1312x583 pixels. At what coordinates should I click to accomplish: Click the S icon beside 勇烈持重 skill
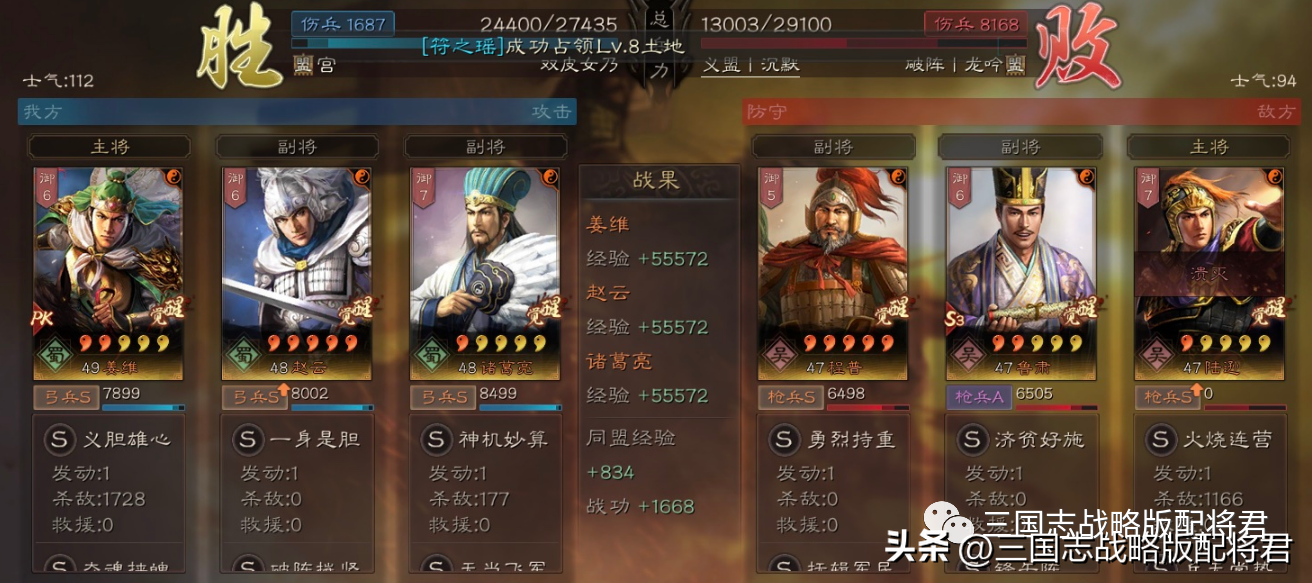[783, 438]
